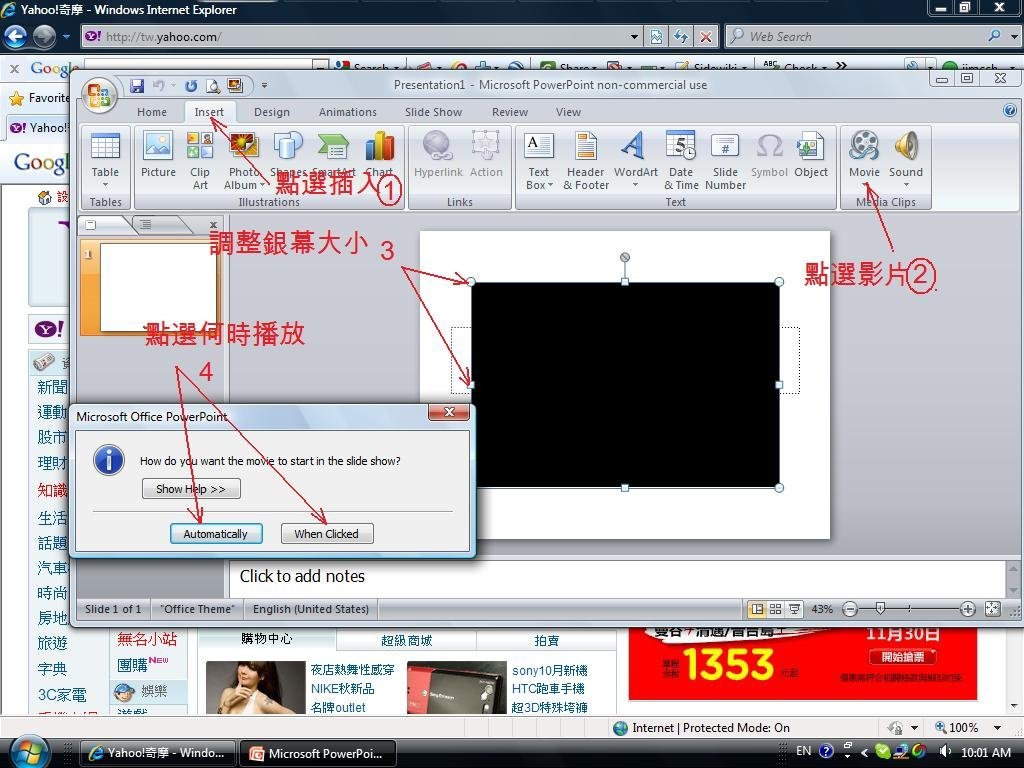The image size is (1024, 768).
Task: Open Photo Album dropdown
Action: [263, 185]
